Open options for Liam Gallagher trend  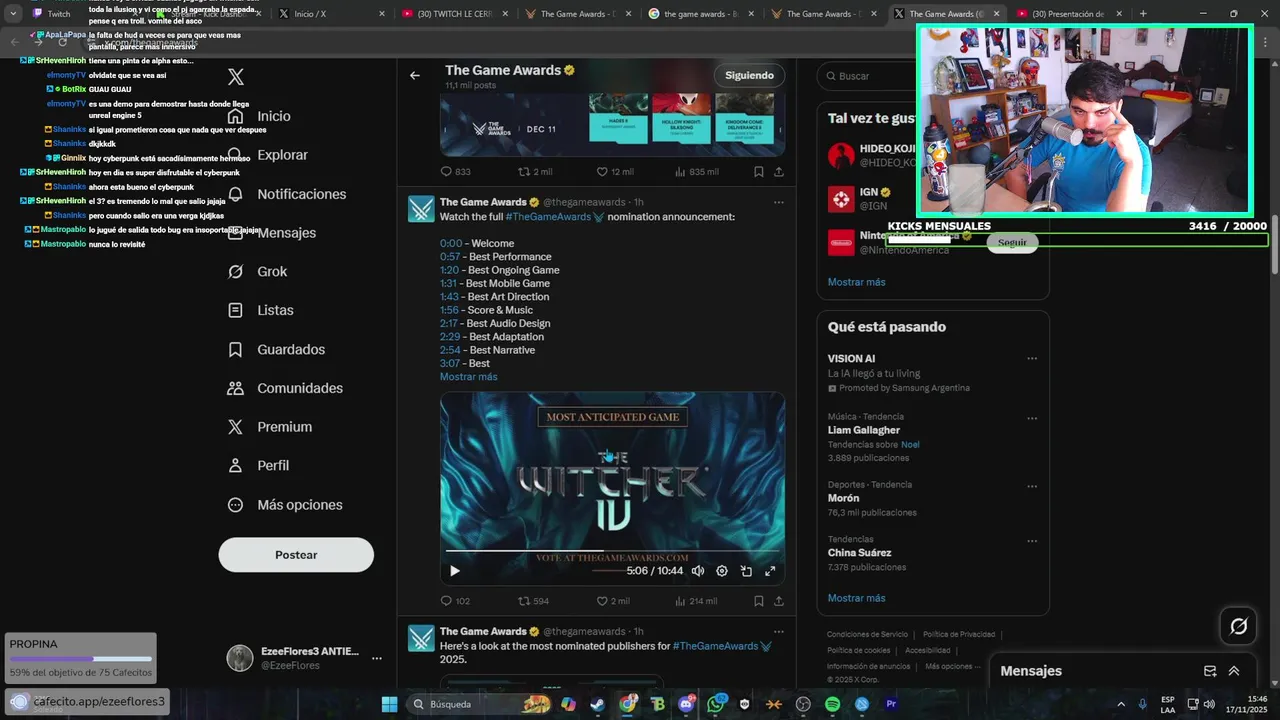(x=1032, y=418)
